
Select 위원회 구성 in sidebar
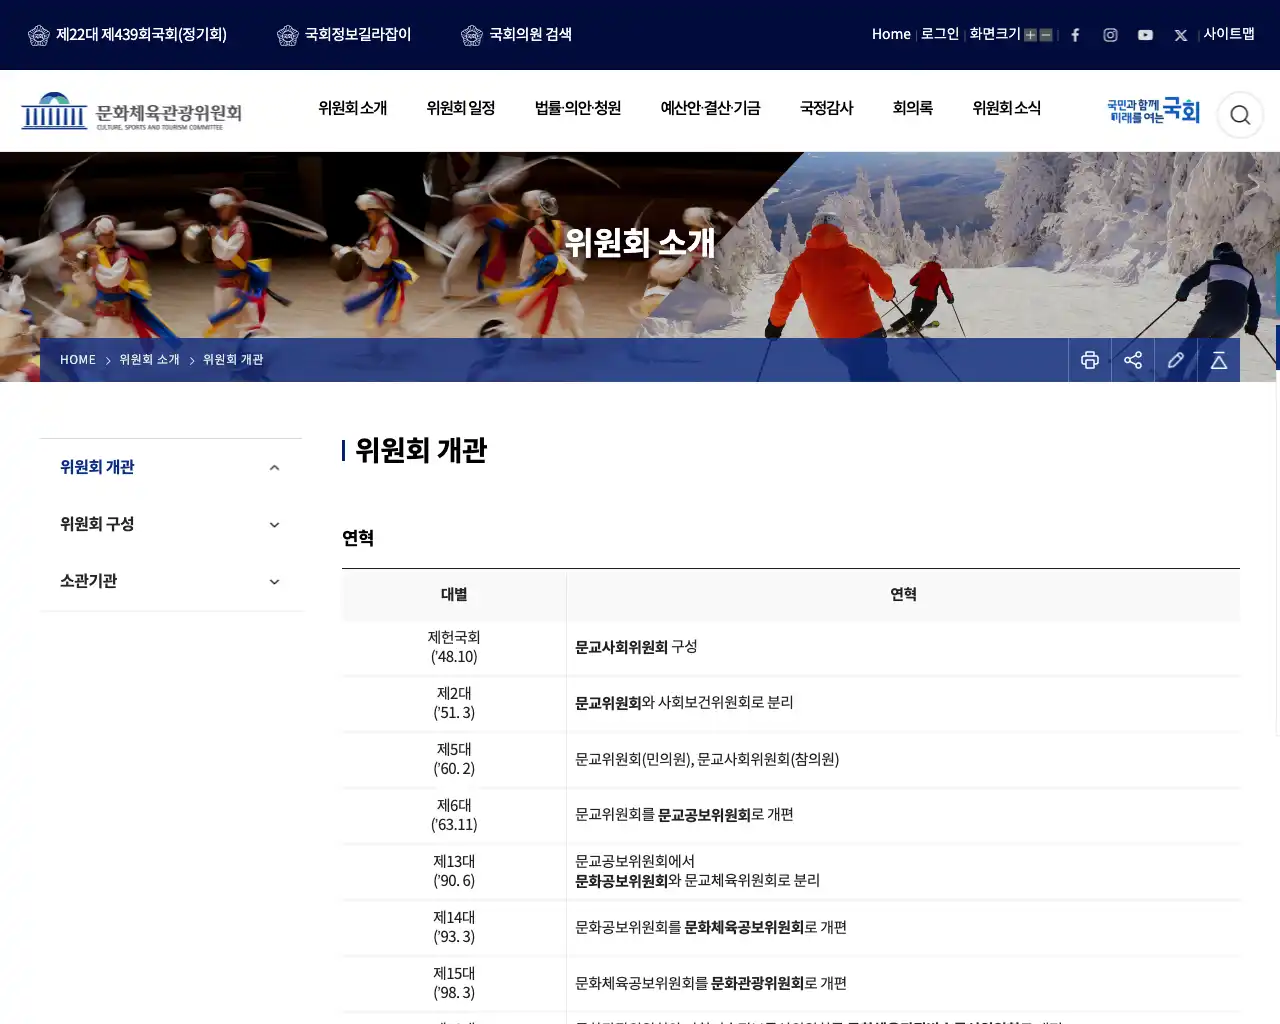97,524
